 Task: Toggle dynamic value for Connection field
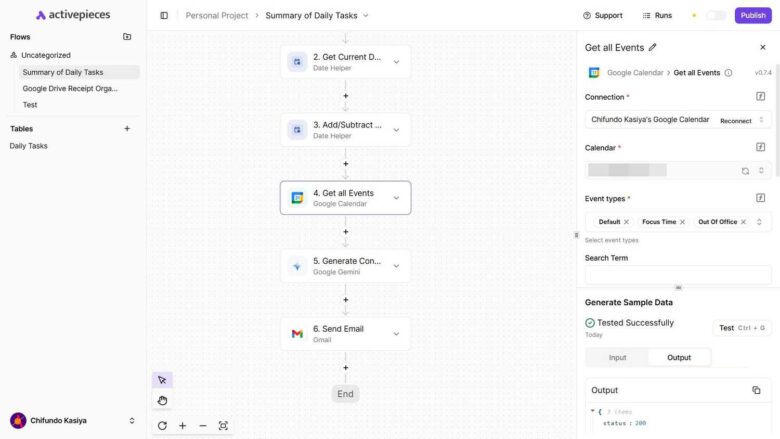761,97
